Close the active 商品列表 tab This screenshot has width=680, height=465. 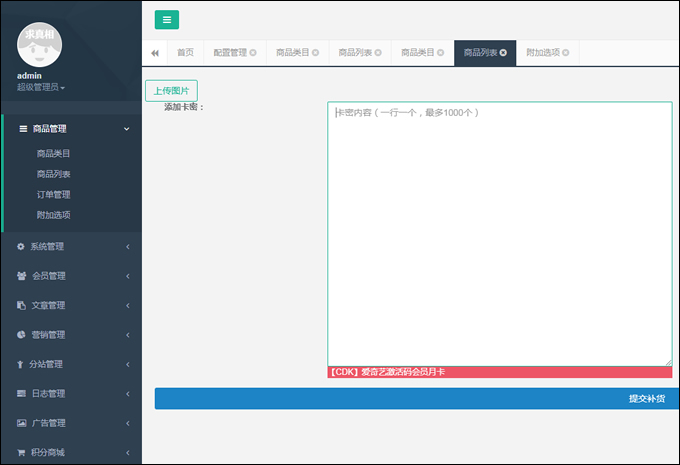pos(503,52)
